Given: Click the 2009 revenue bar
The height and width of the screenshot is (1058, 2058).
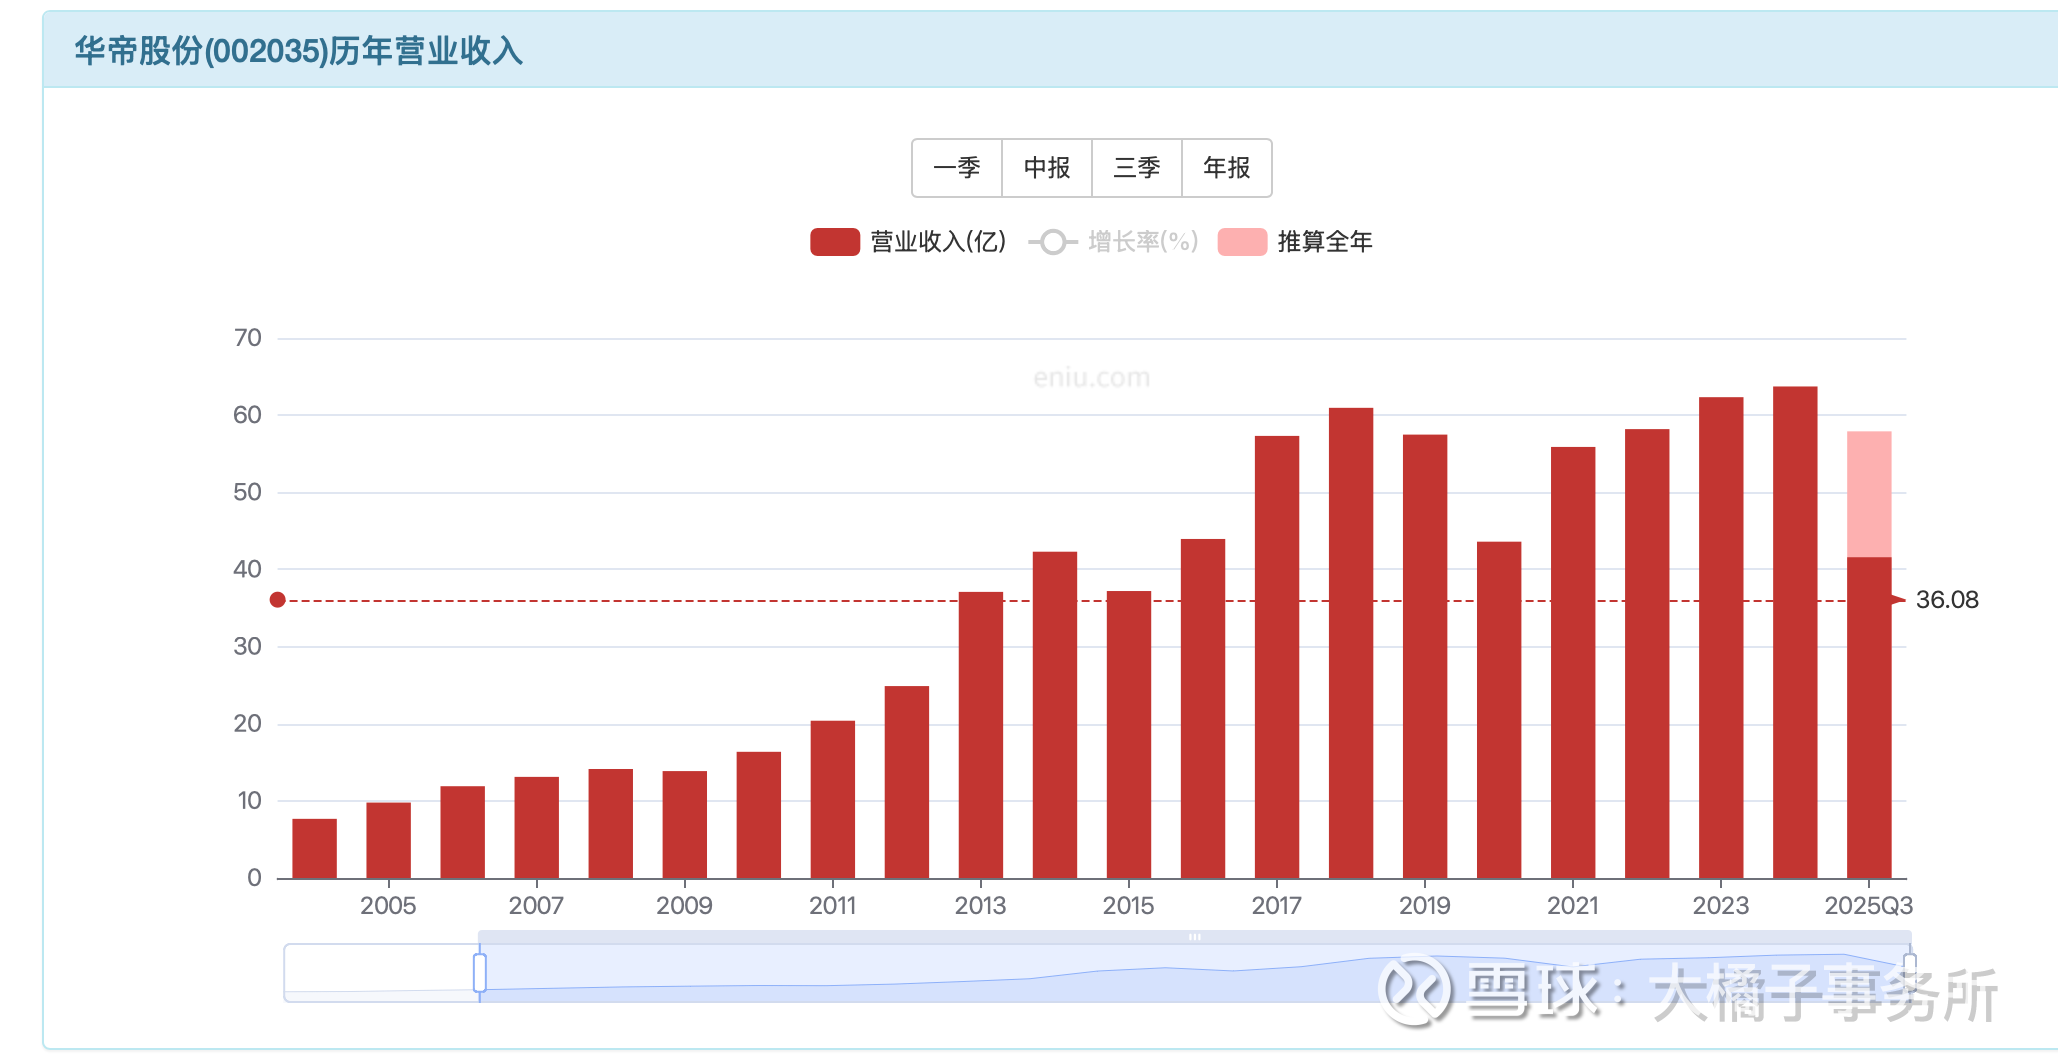Looking at the screenshot, I should 684,824.
